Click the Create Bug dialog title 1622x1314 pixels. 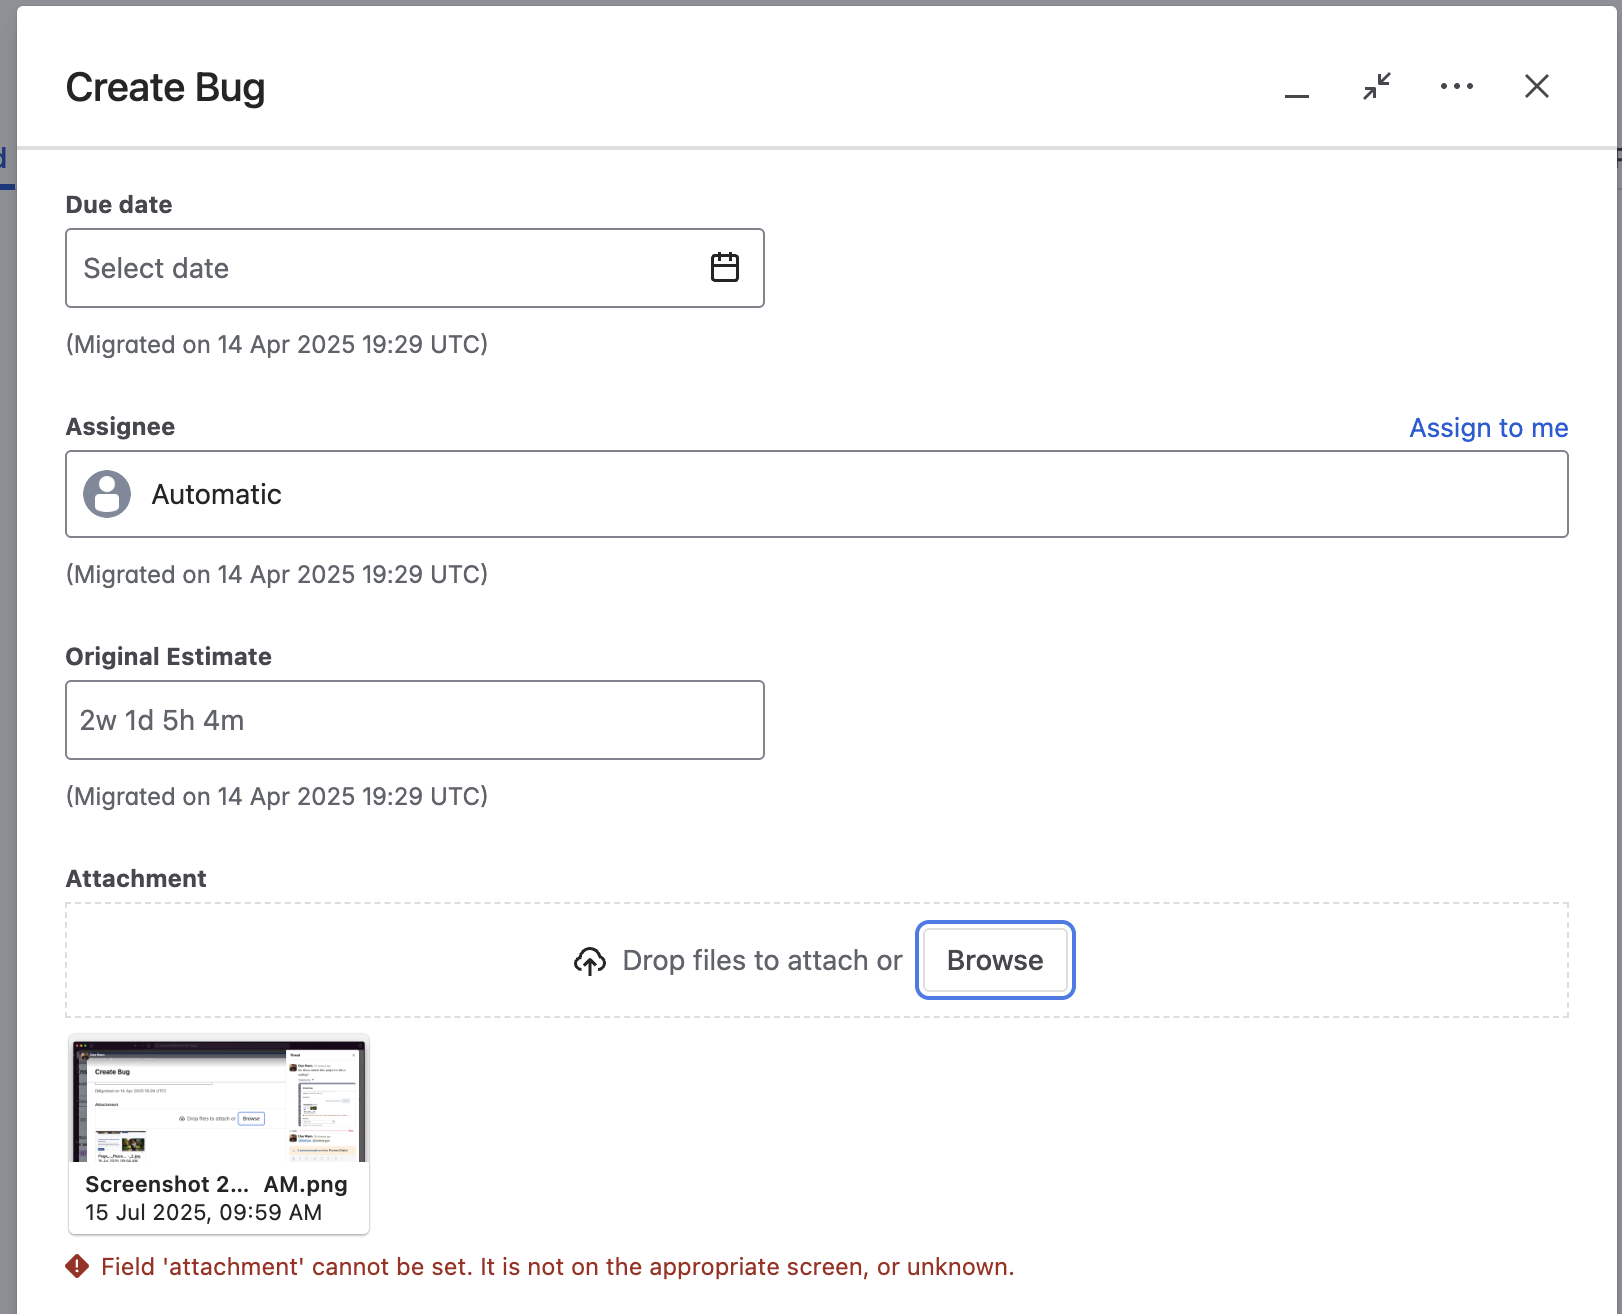tap(166, 88)
